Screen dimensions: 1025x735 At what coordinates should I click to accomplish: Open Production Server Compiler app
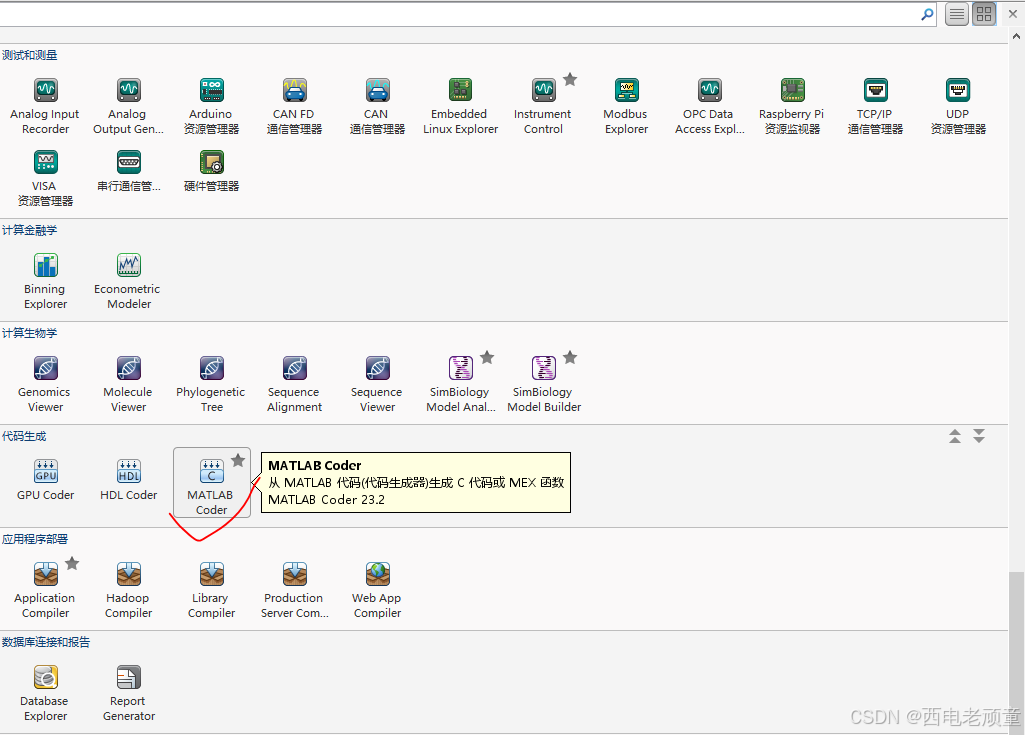294,590
